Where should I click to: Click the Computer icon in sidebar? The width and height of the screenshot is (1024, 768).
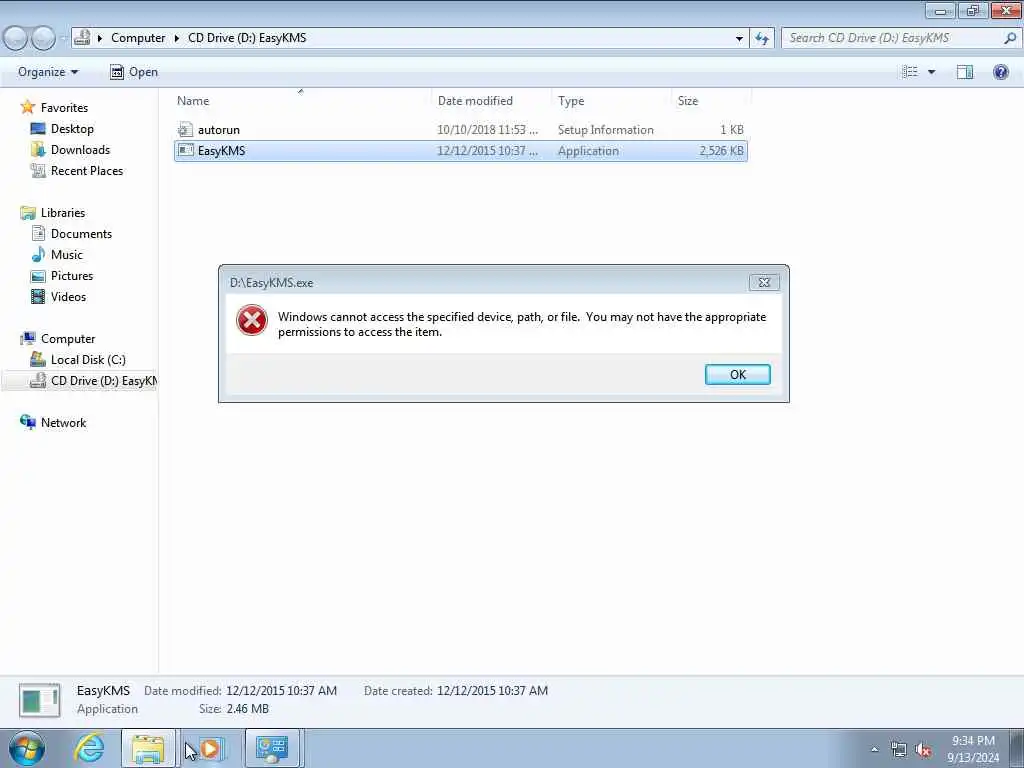27,338
